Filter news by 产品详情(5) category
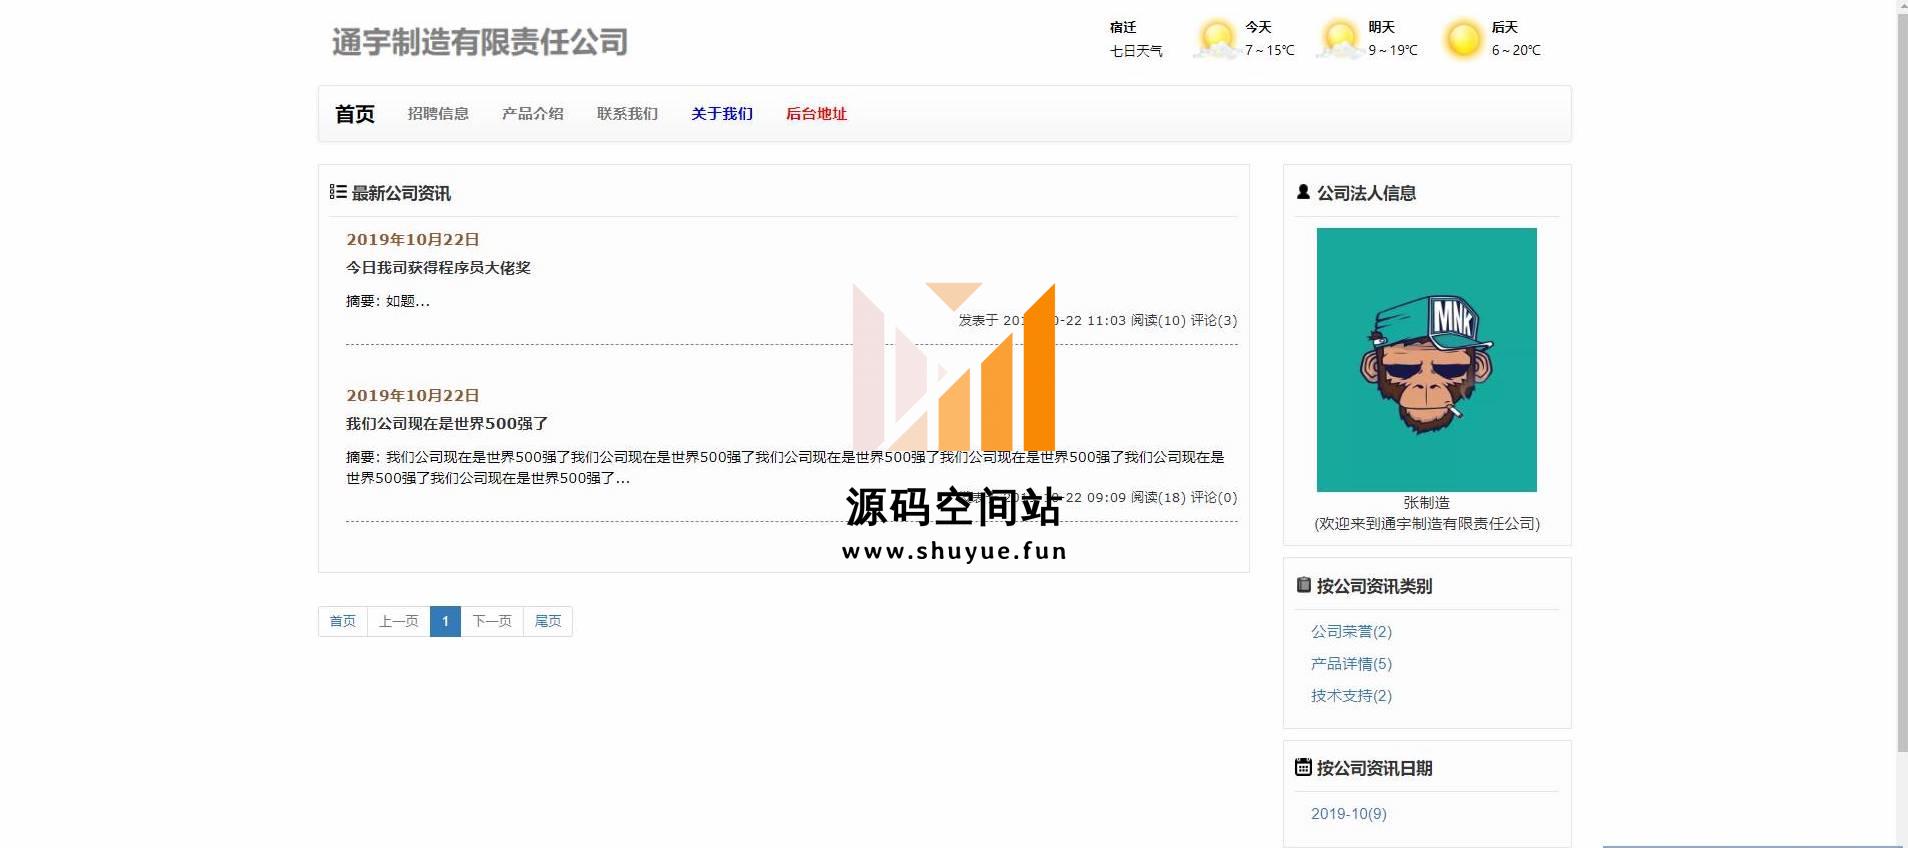 pyautogui.click(x=1351, y=664)
